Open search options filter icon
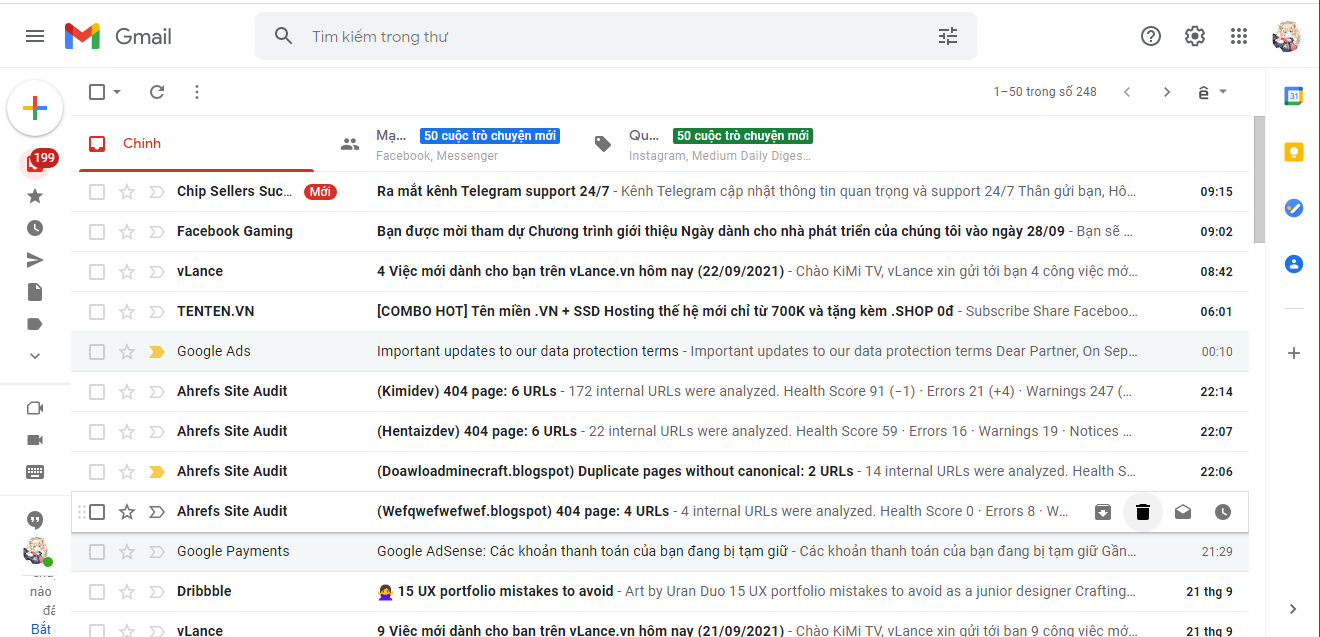 coord(948,36)
